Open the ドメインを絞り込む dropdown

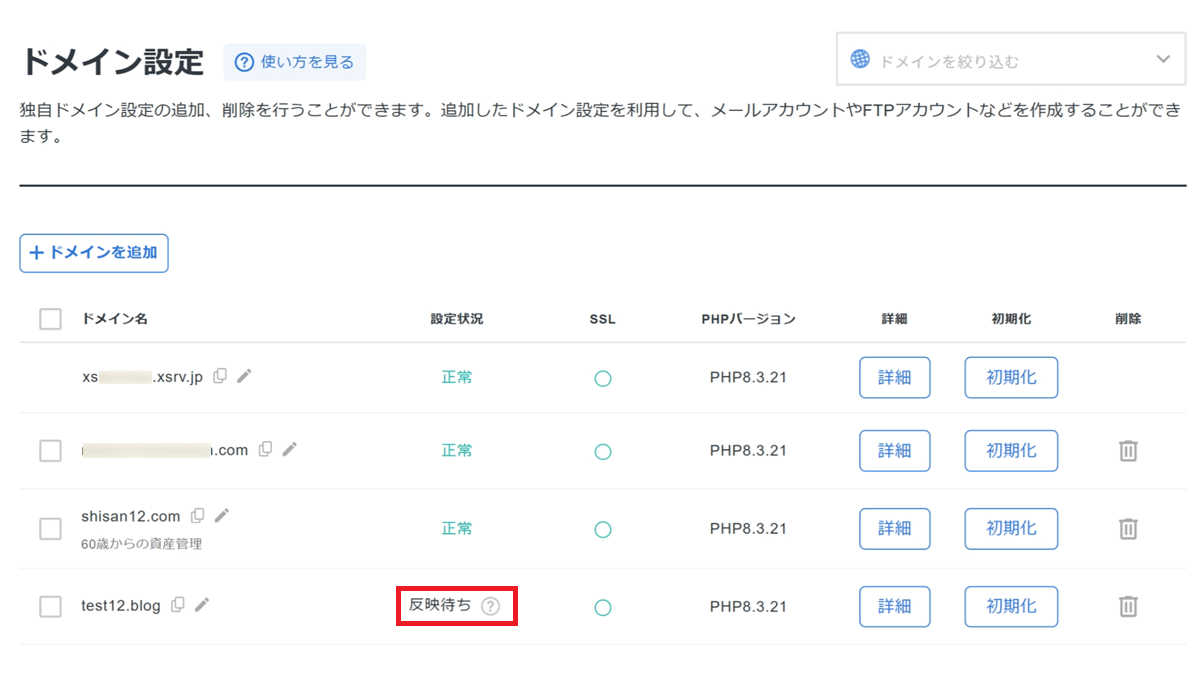(x=1000, y=60)
